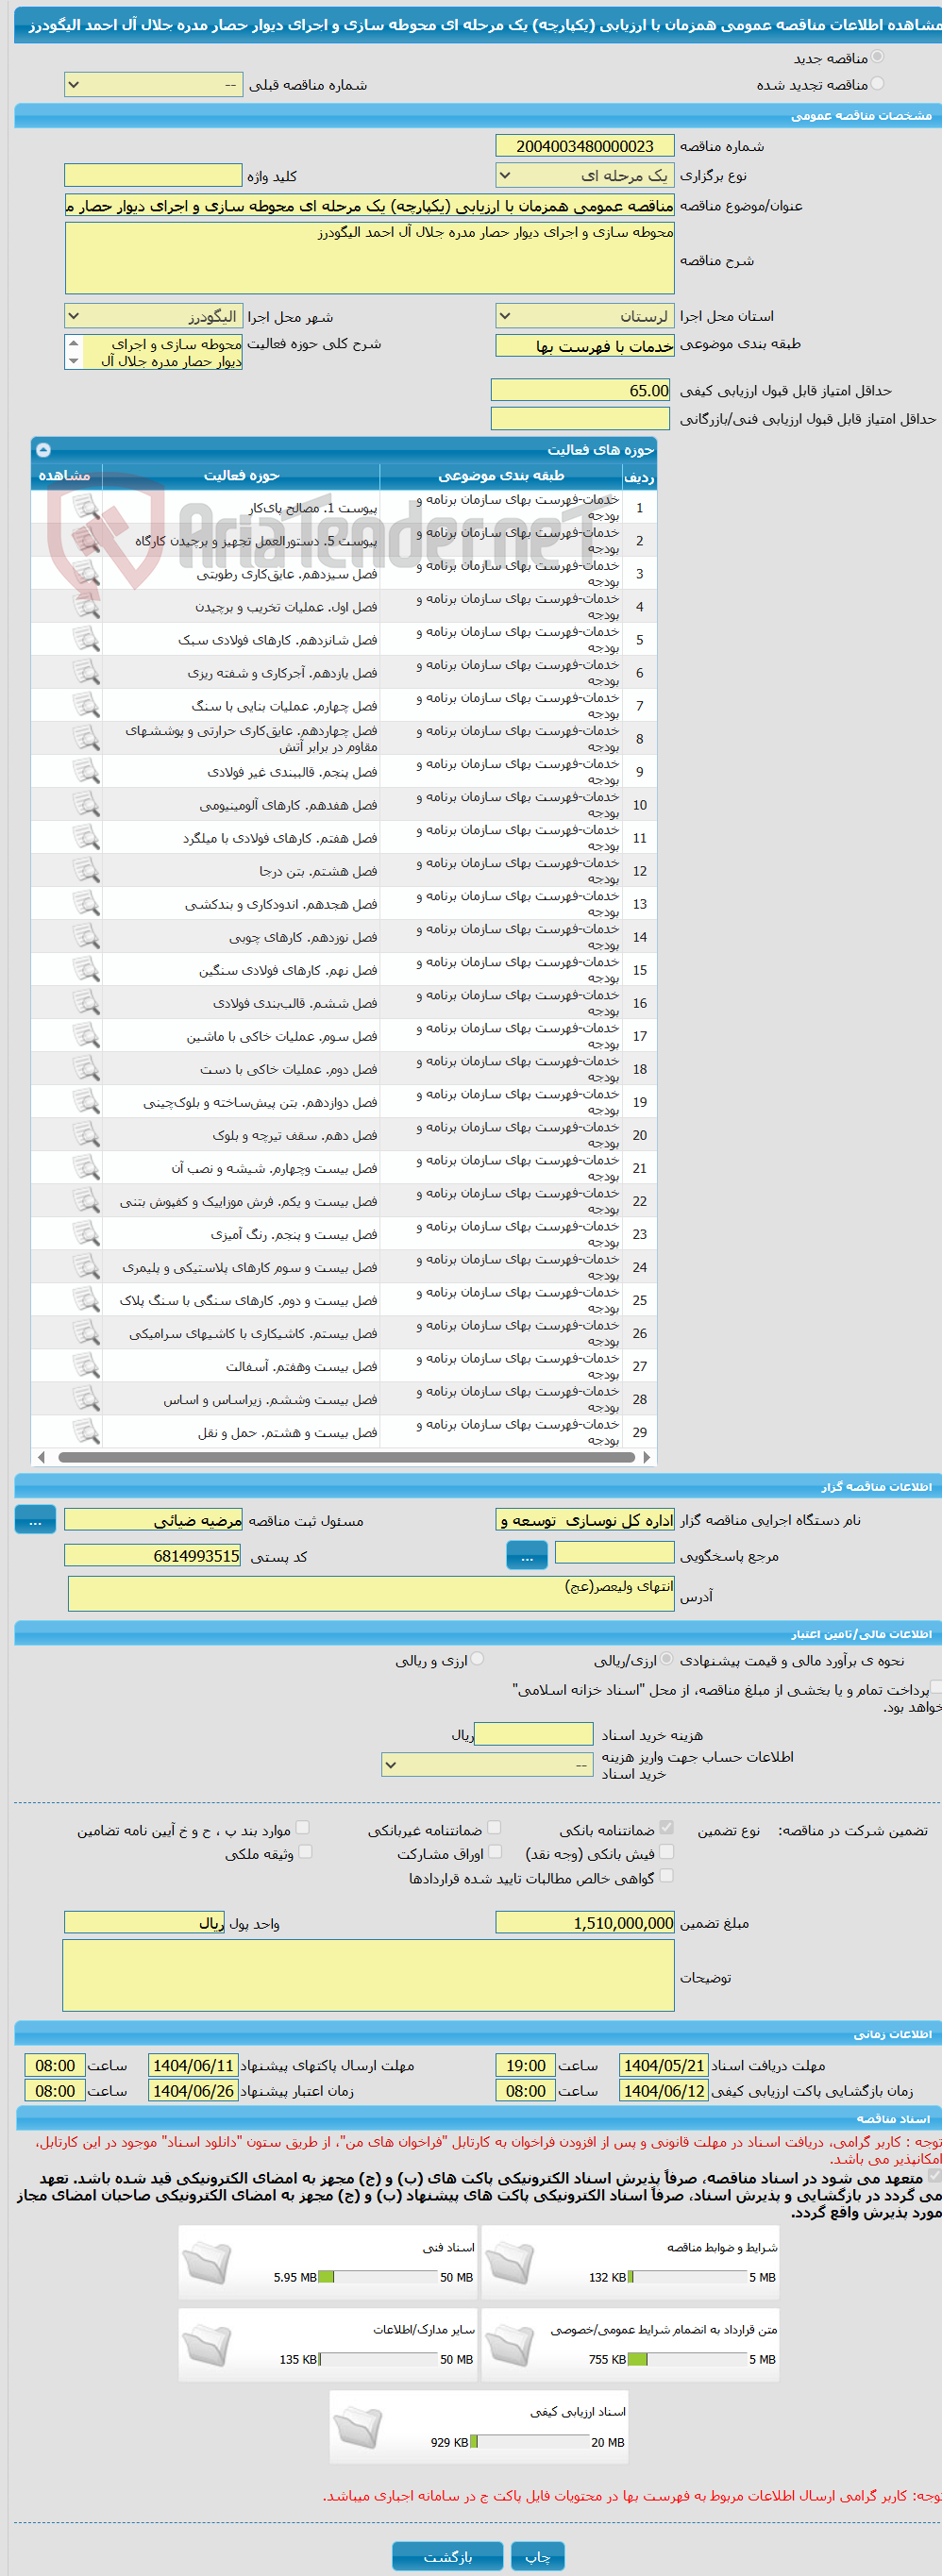
Task: Click the ellipsis button next to مرجع پاسخگویی
Action: click(x=527, y=1555)
